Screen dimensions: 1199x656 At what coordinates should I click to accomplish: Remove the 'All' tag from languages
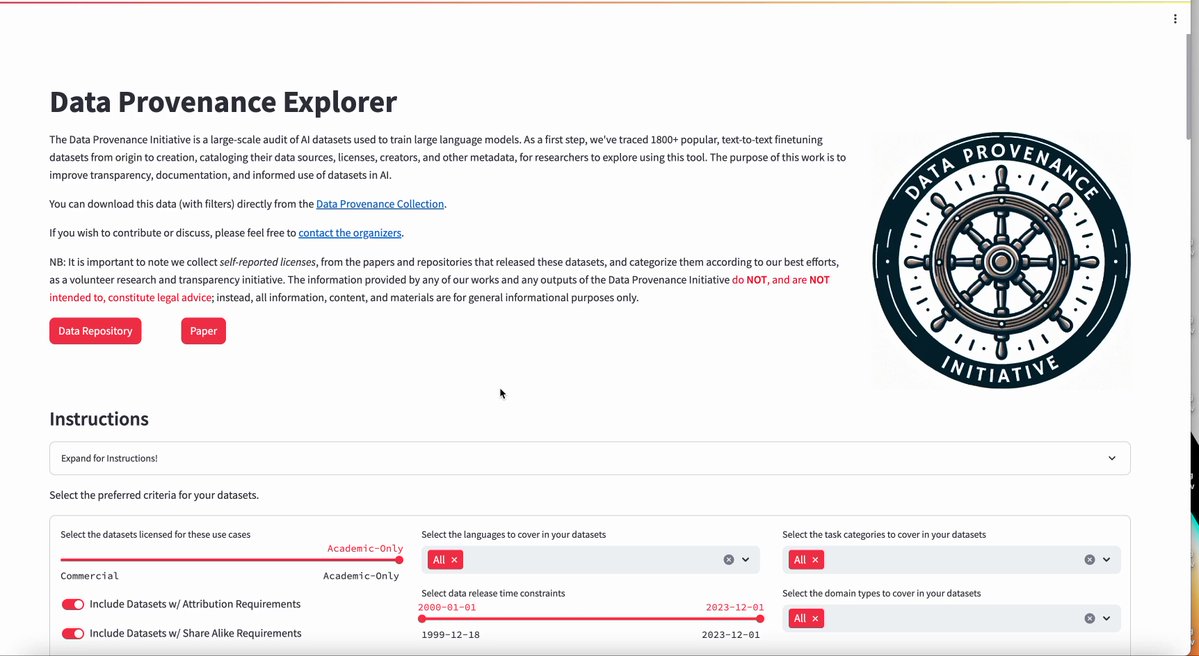(x=454, y=560)
